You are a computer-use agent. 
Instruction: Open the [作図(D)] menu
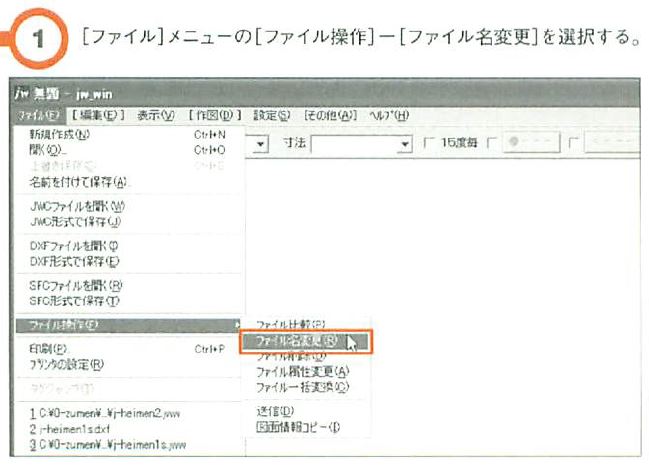pyautogui.click(x=215, y=115)
